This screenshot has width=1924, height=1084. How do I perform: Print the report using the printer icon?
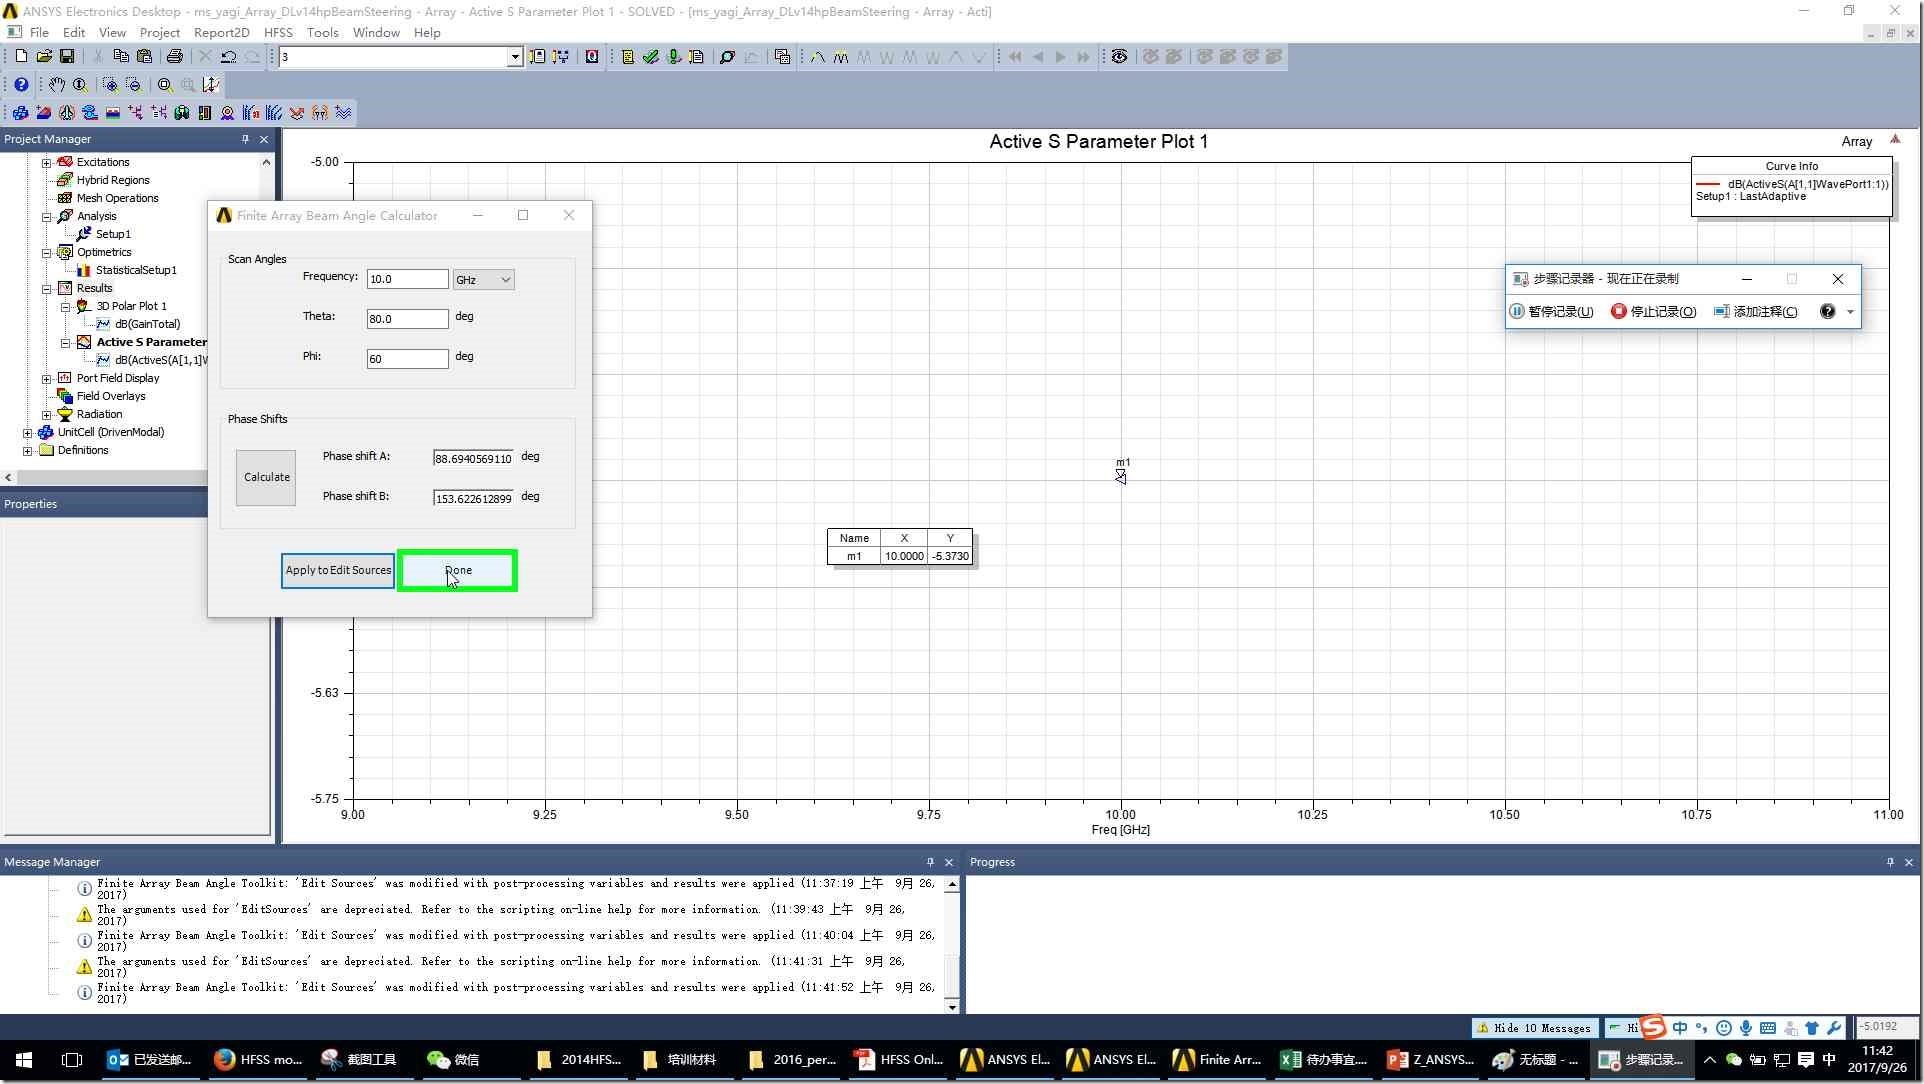tap(174, 57)
